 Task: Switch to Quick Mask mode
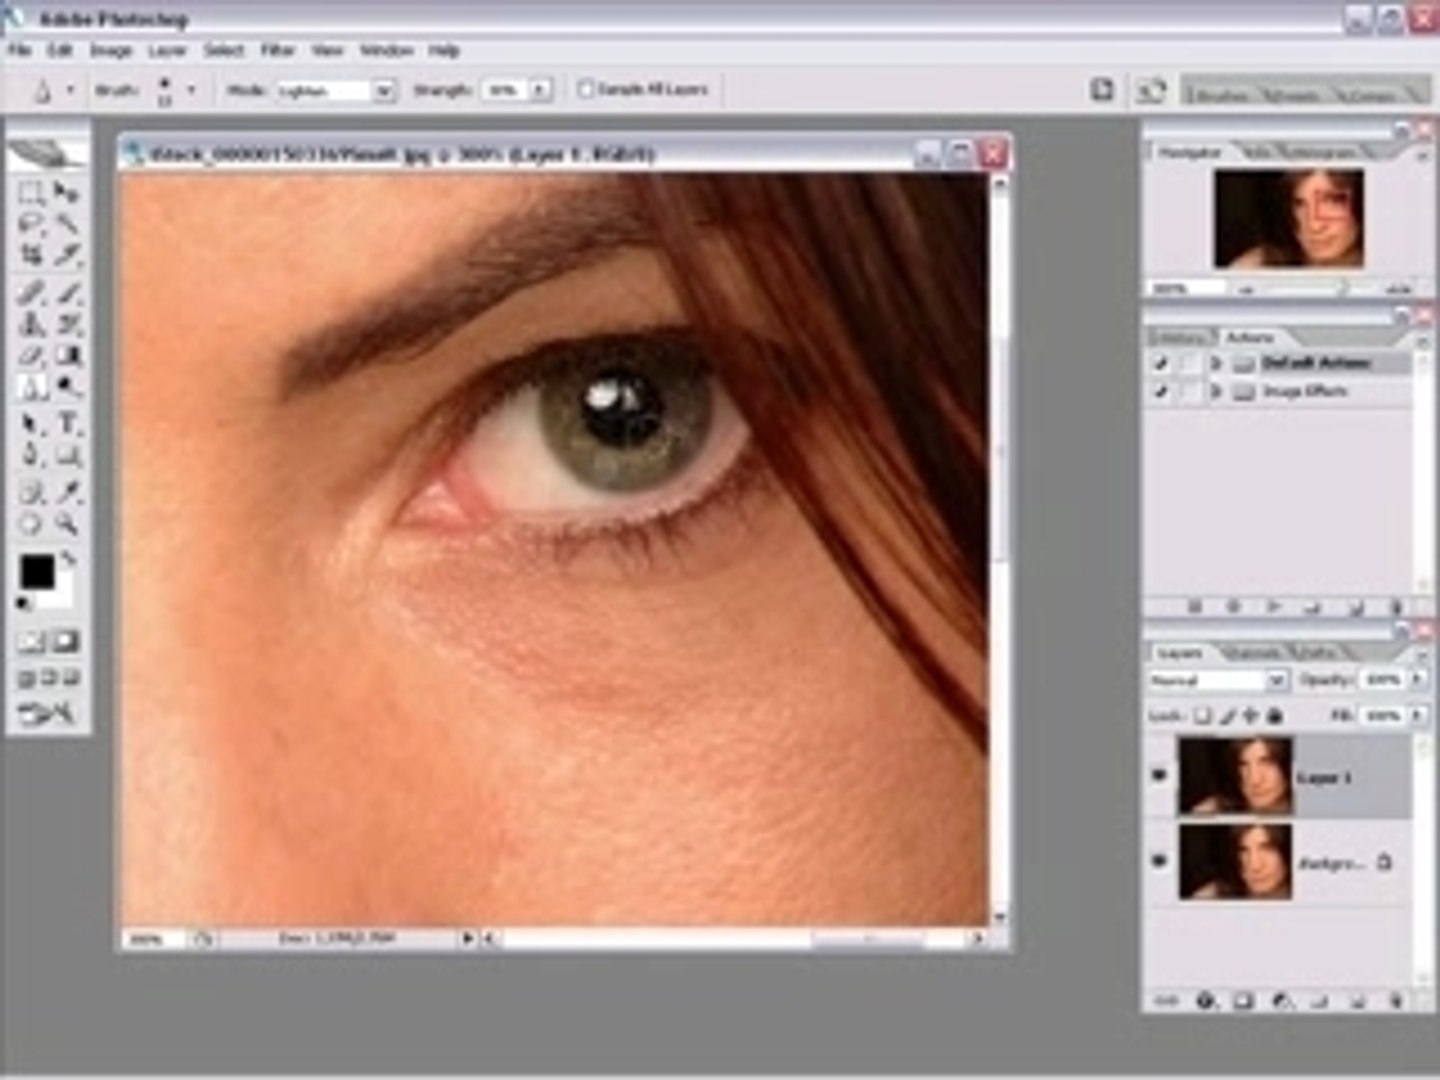point(66,642)
